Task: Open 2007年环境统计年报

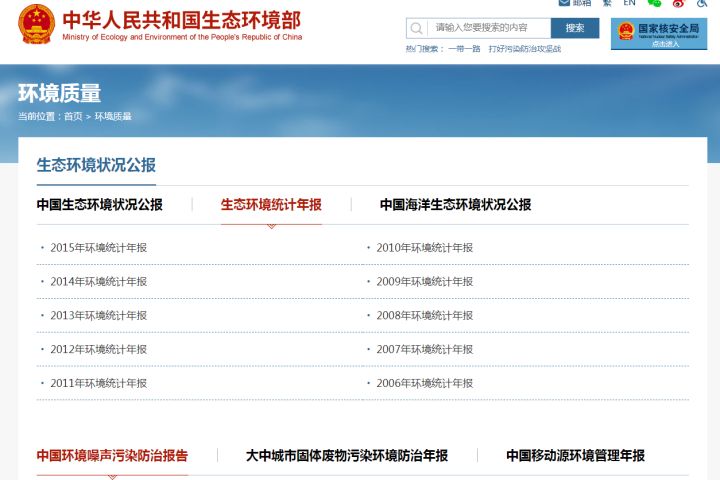Action: [425, 350]
